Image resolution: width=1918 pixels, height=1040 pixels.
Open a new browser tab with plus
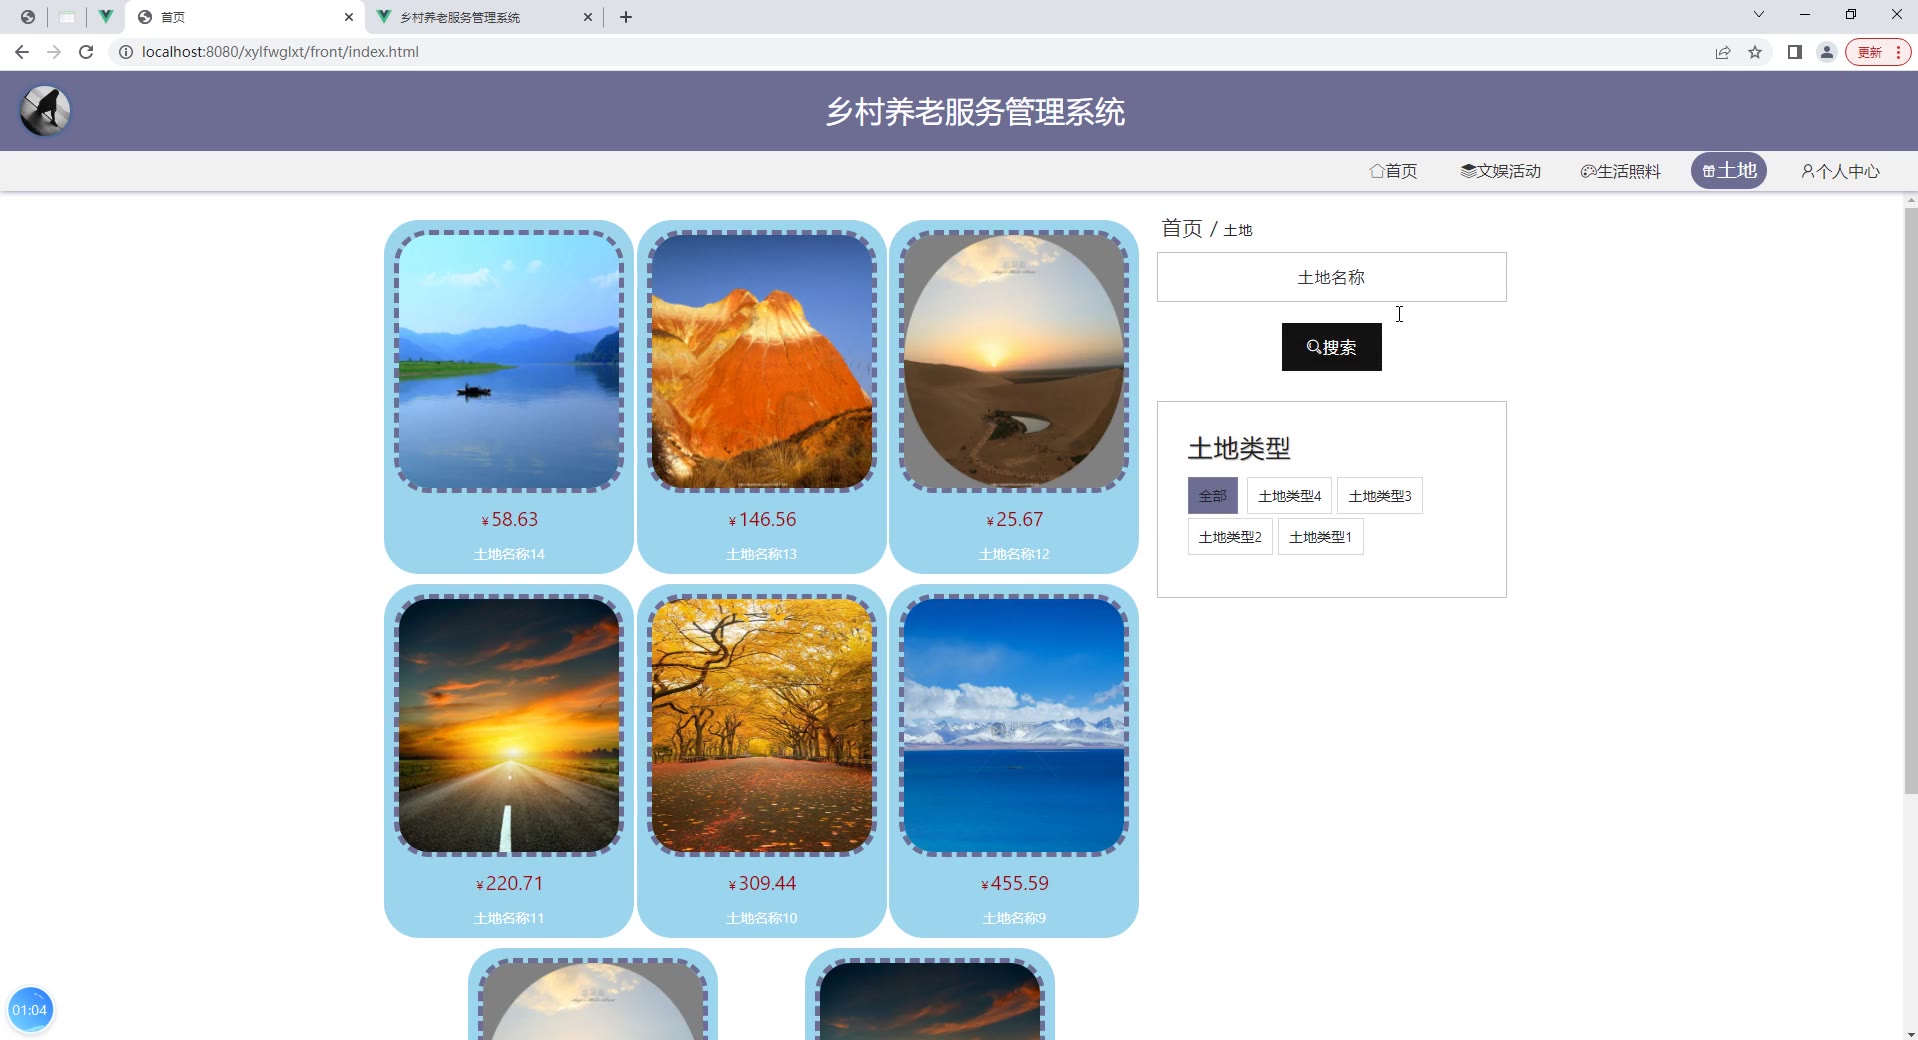(x=626, y=17)
